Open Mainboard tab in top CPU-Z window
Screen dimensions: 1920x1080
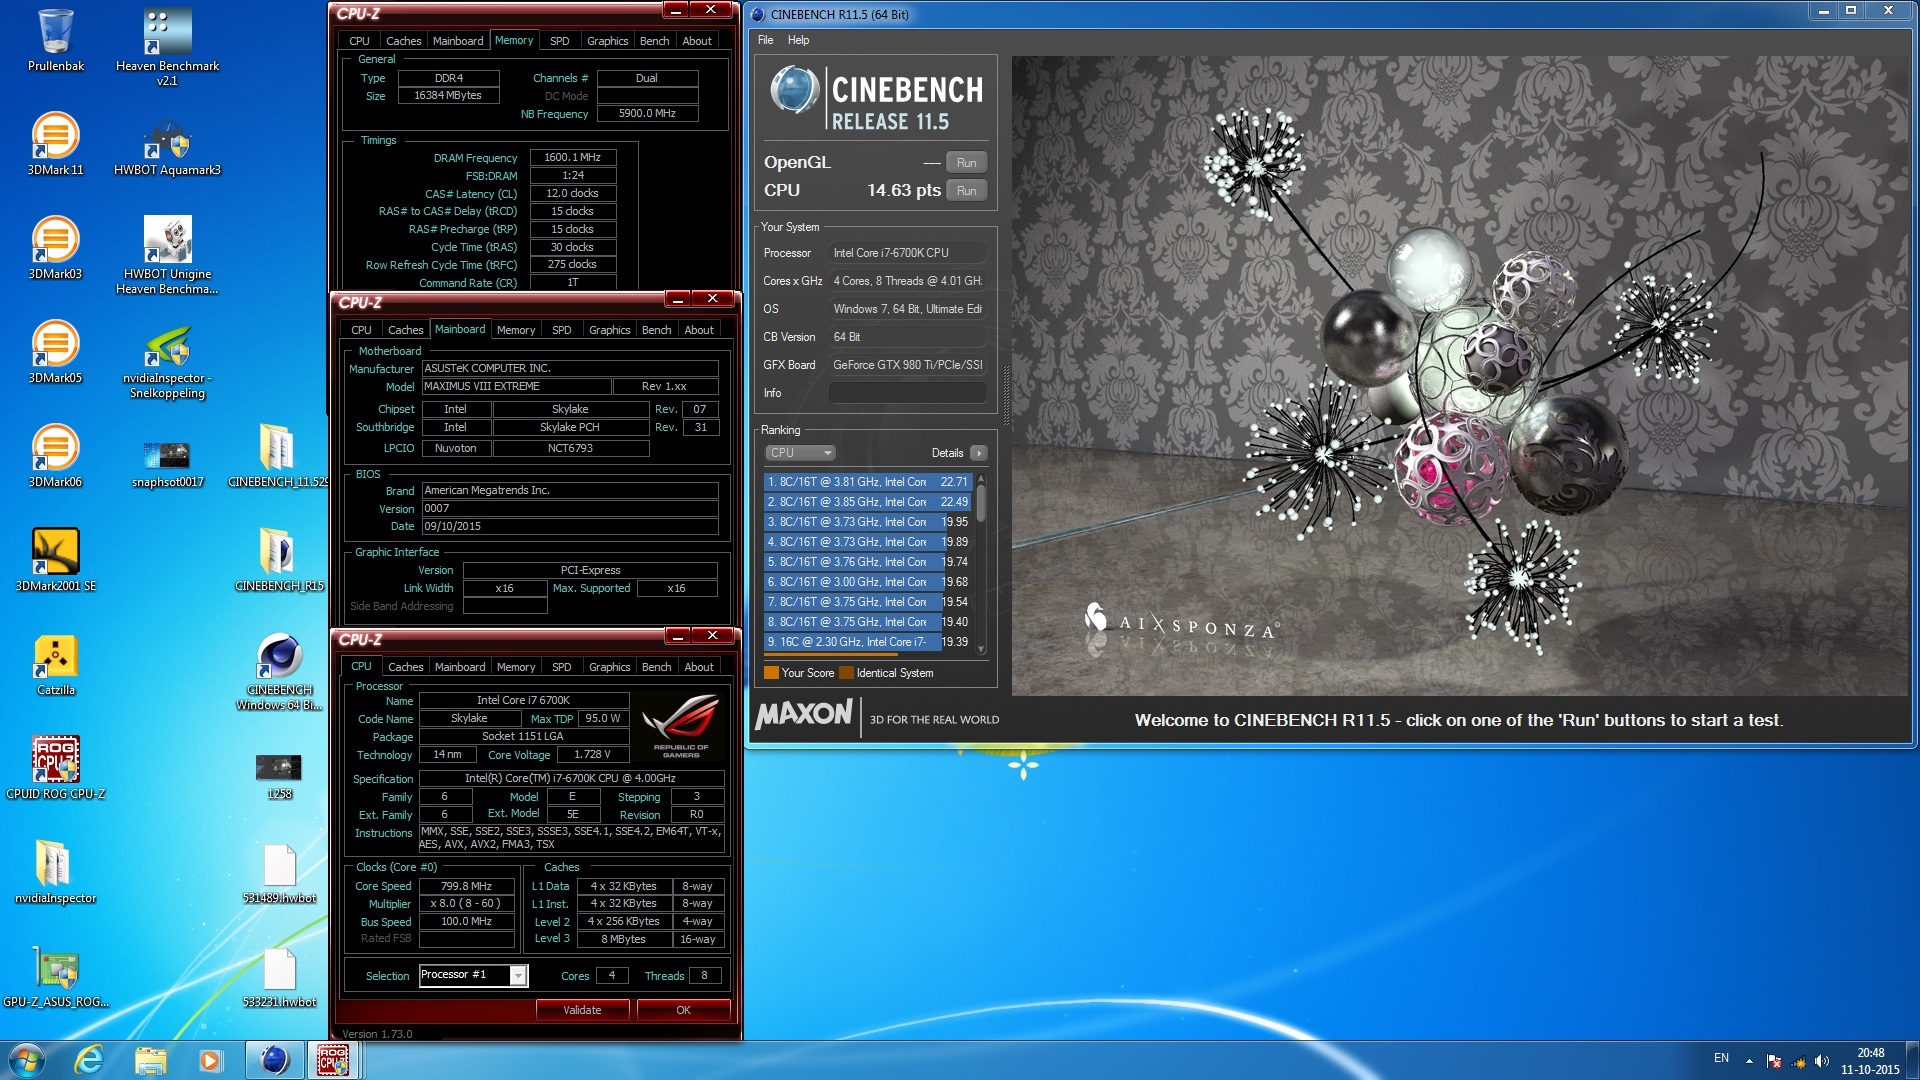click(x=458, y=41)
